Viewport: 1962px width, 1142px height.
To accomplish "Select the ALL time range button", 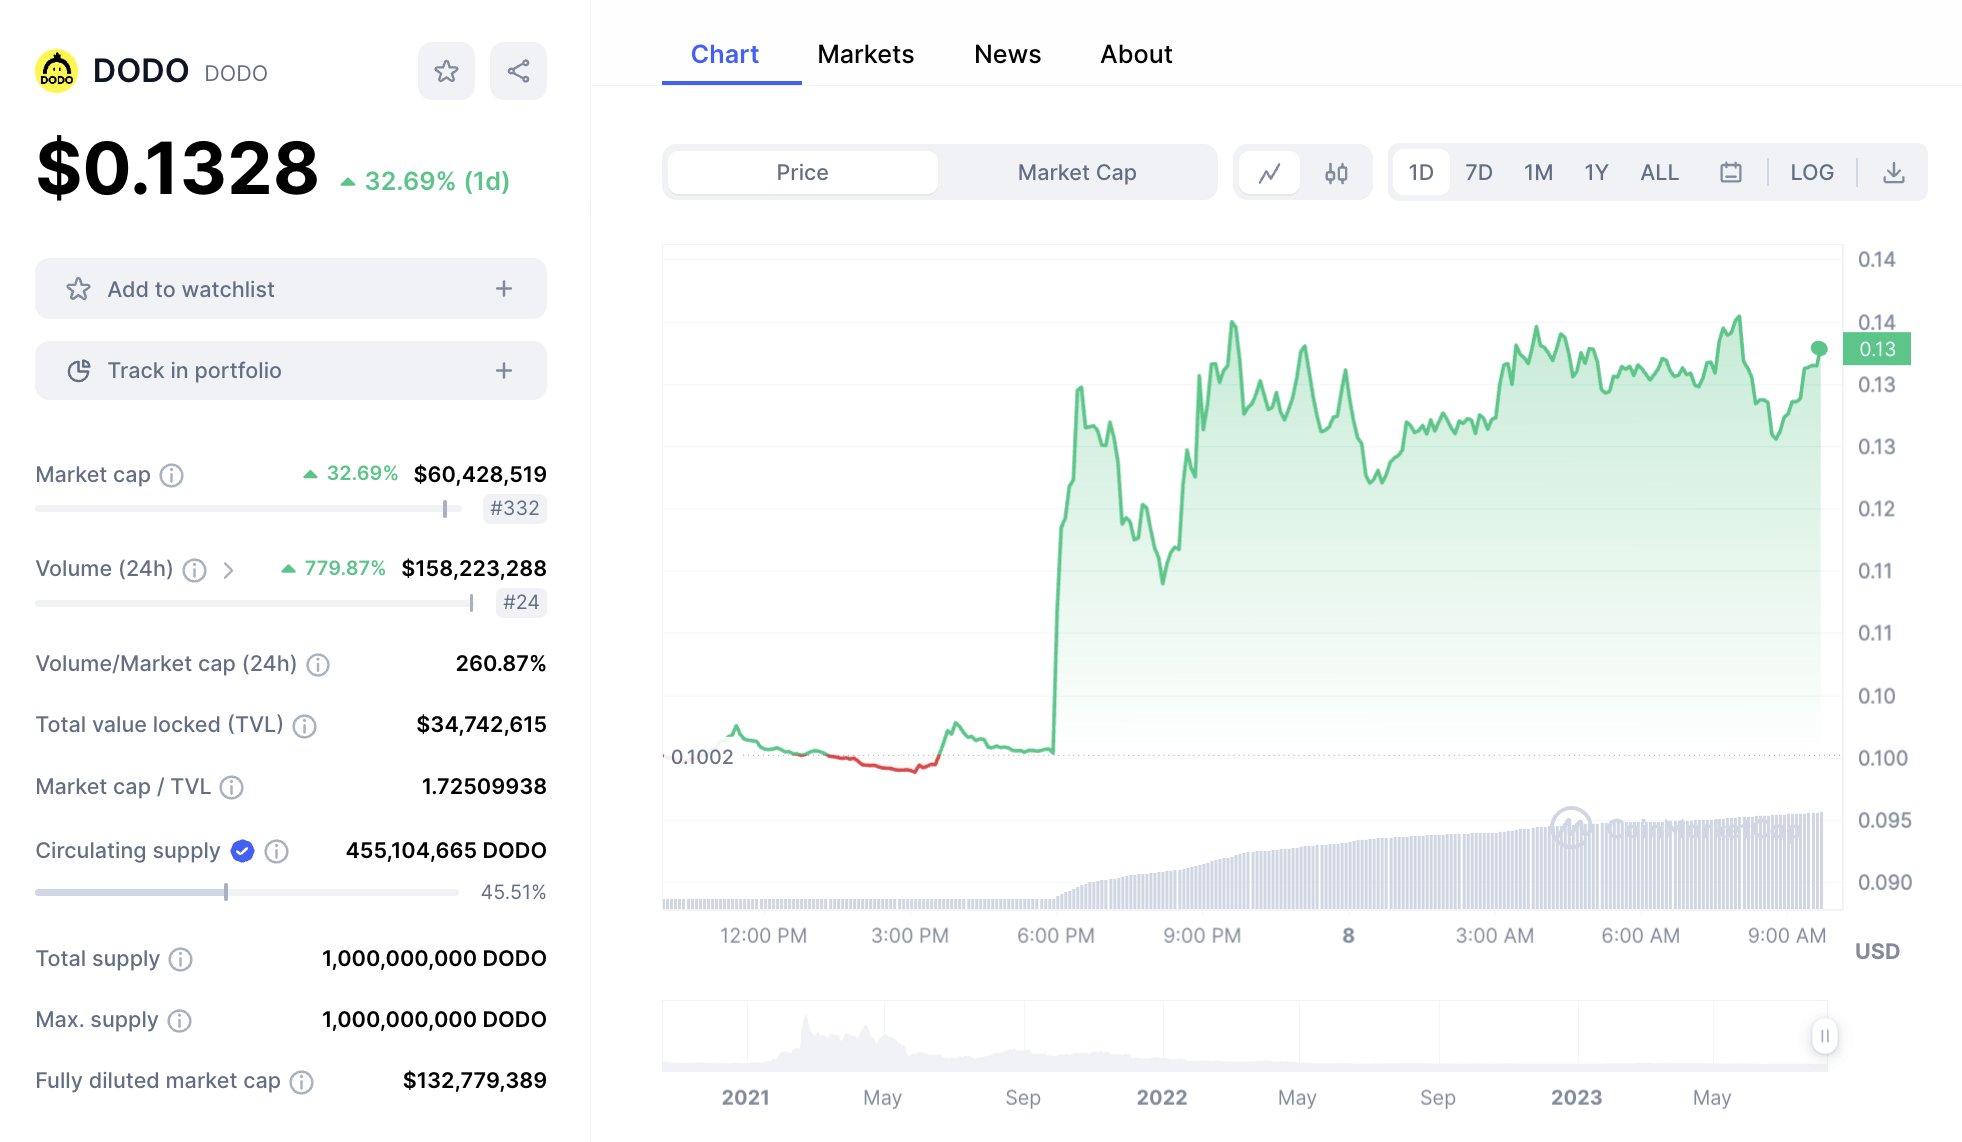I will click(1659, 173).
